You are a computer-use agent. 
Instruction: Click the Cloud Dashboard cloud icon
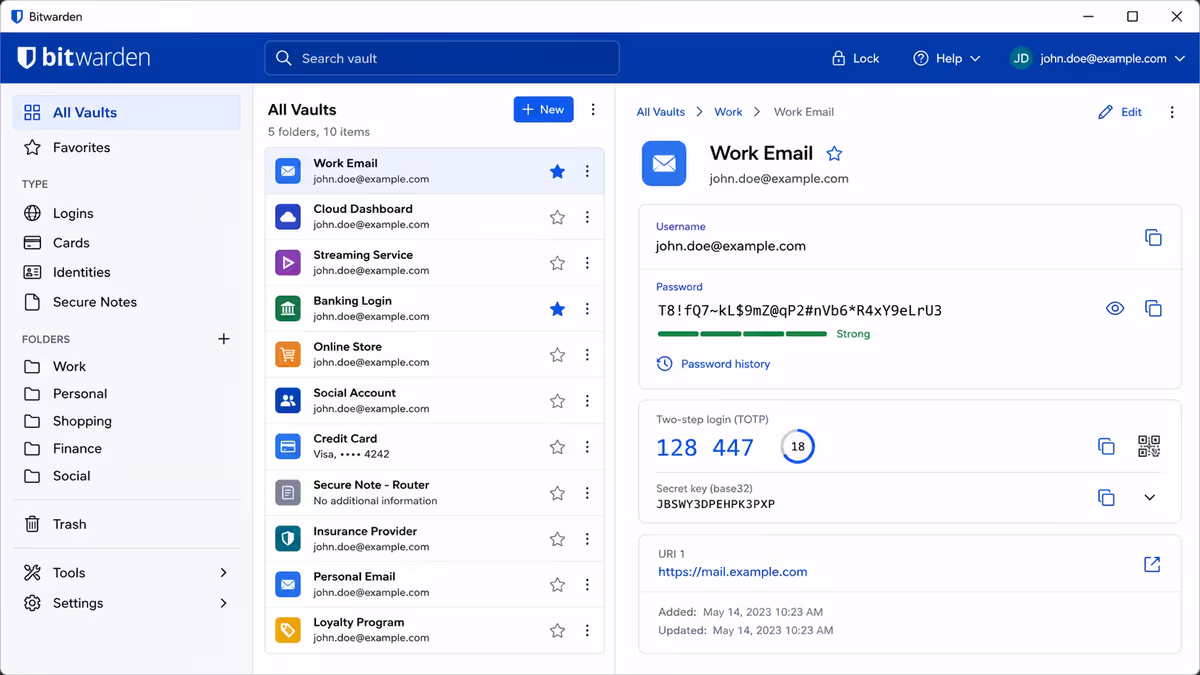(x=288, y=217)
